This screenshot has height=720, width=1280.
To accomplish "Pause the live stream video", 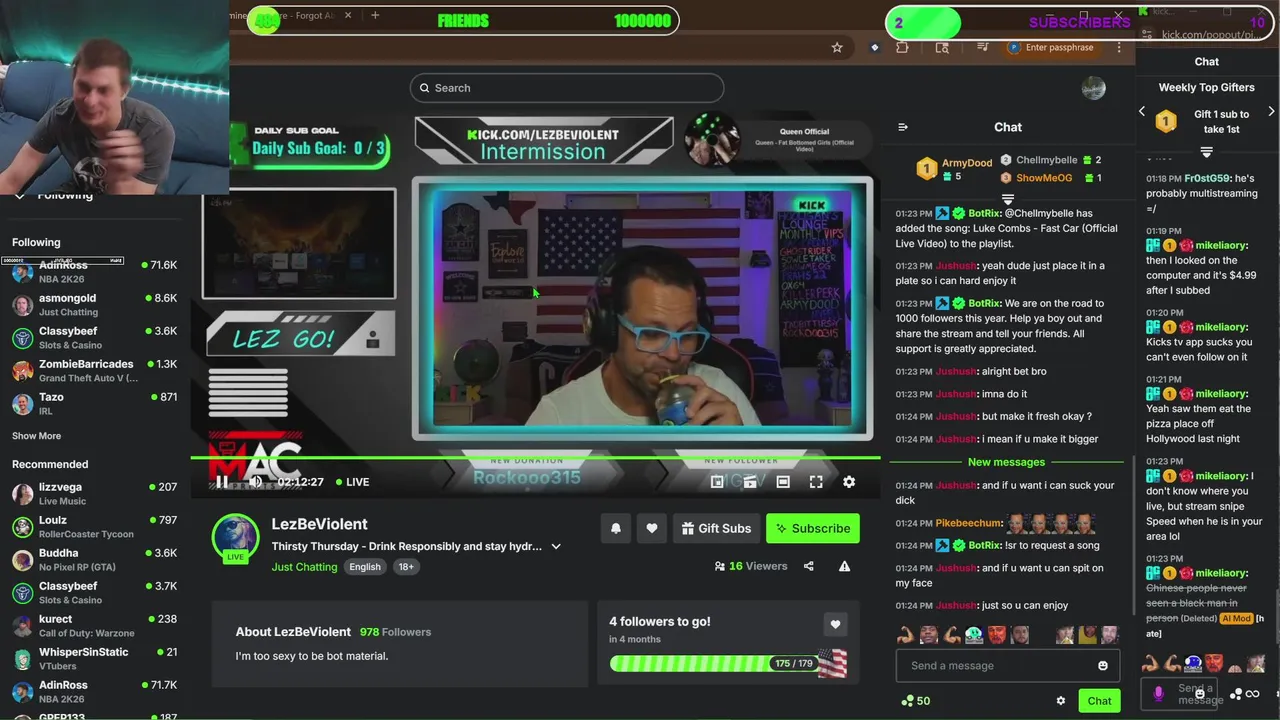I will point(221,482).
